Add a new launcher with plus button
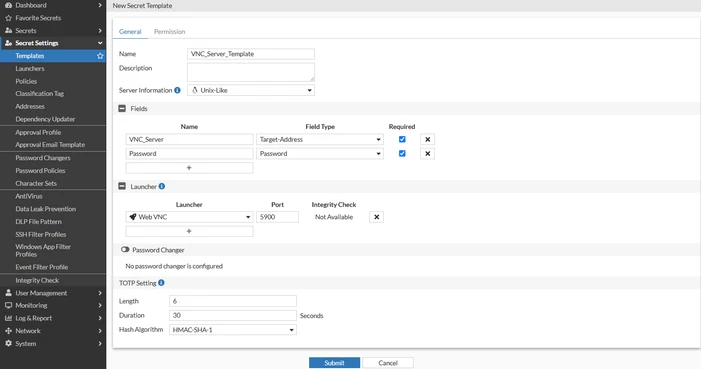 tap(189, 231)
